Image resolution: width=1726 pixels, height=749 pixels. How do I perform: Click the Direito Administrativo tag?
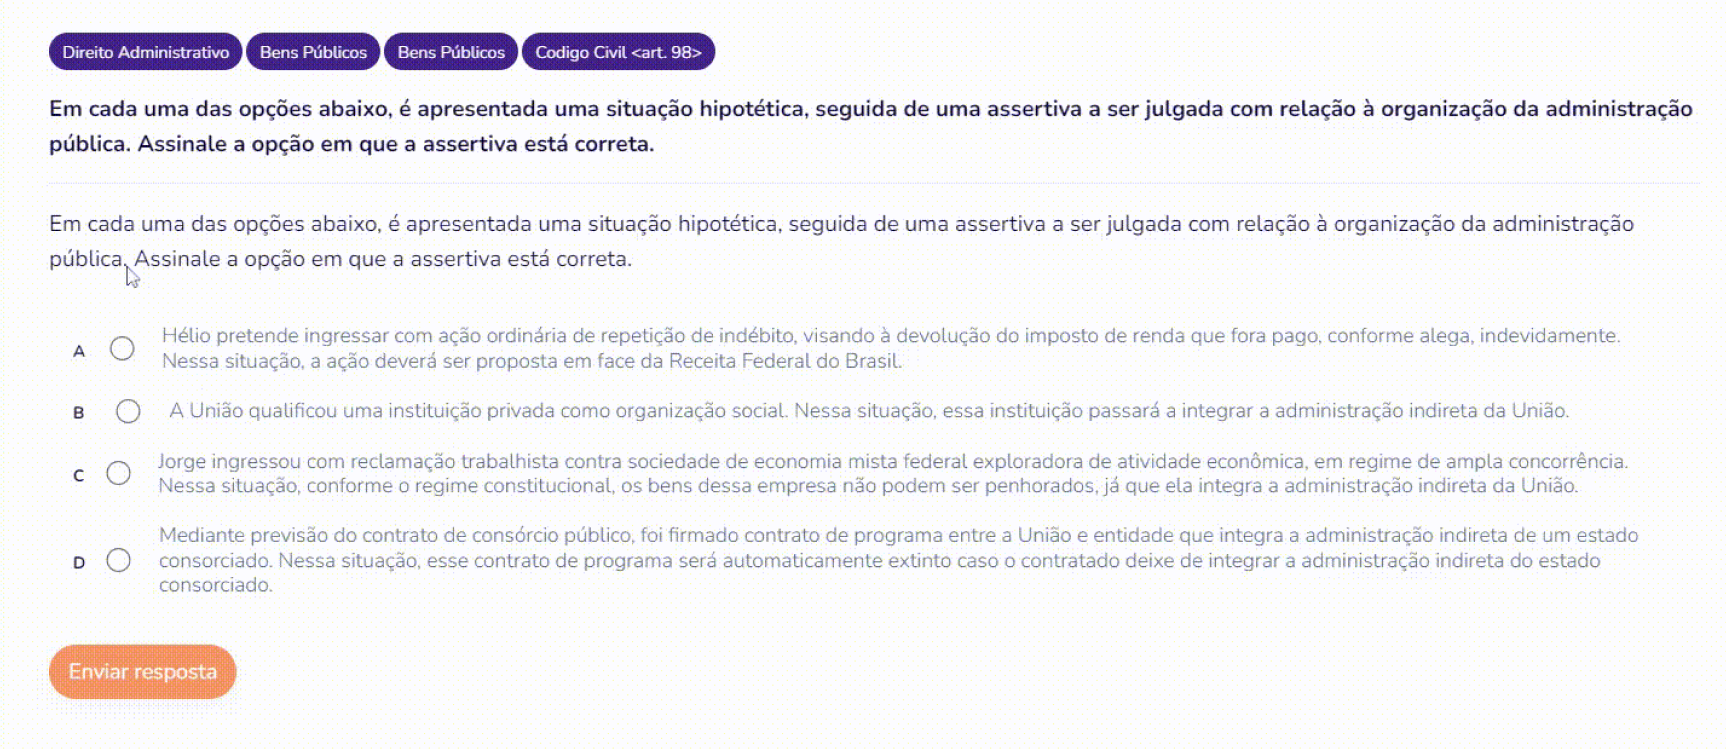[145, 52]
